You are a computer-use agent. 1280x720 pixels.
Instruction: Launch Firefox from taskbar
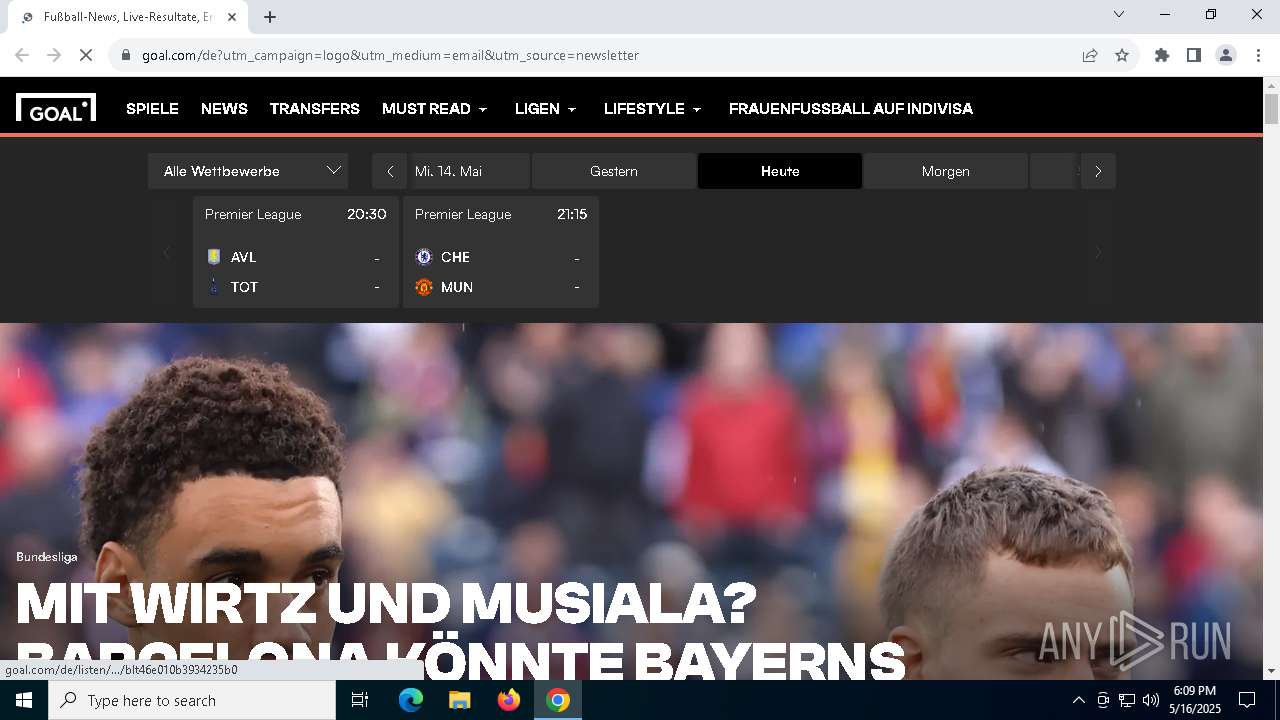(509, 700)
